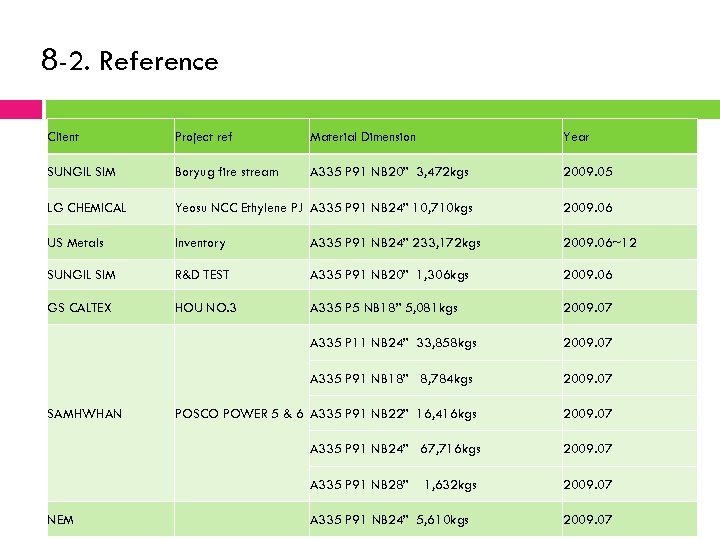Click the "LG CHEMICAL" client cell
This screenshot has width=720, height=540.
(x=87, y=208)
